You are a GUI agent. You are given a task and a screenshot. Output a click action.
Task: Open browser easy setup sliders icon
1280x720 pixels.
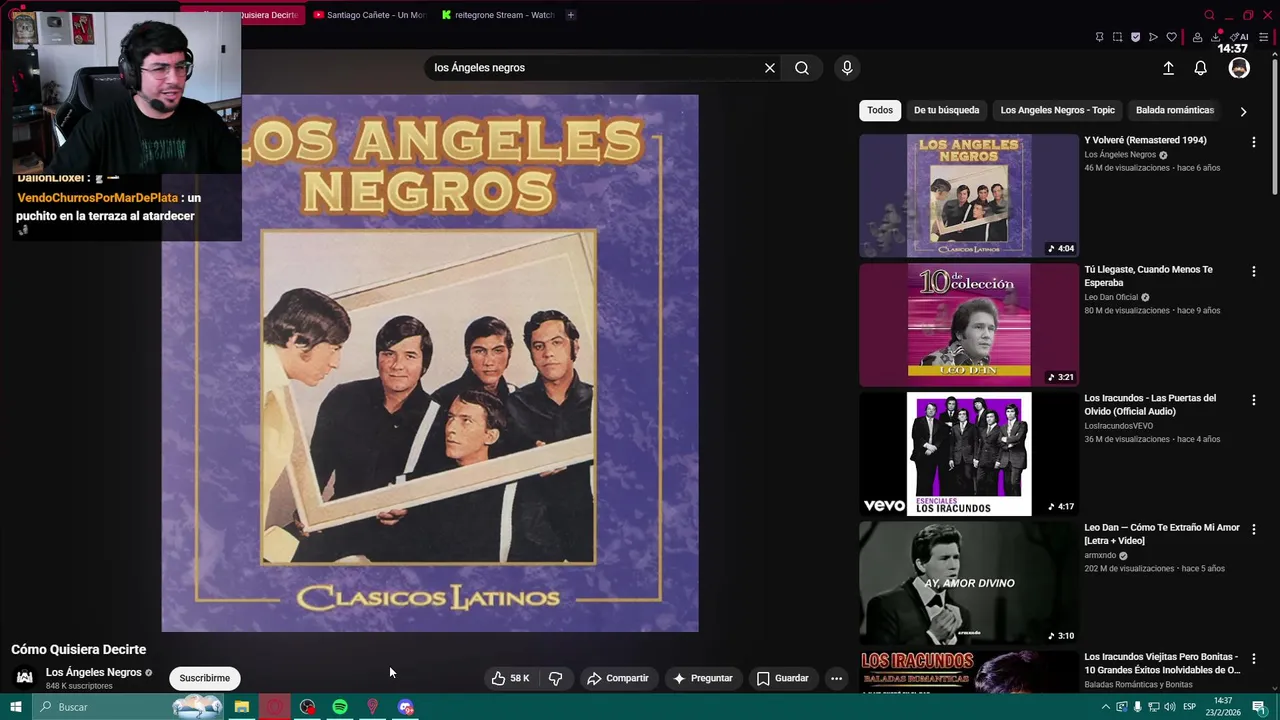pyautogui.click(x=1263, y=37)
